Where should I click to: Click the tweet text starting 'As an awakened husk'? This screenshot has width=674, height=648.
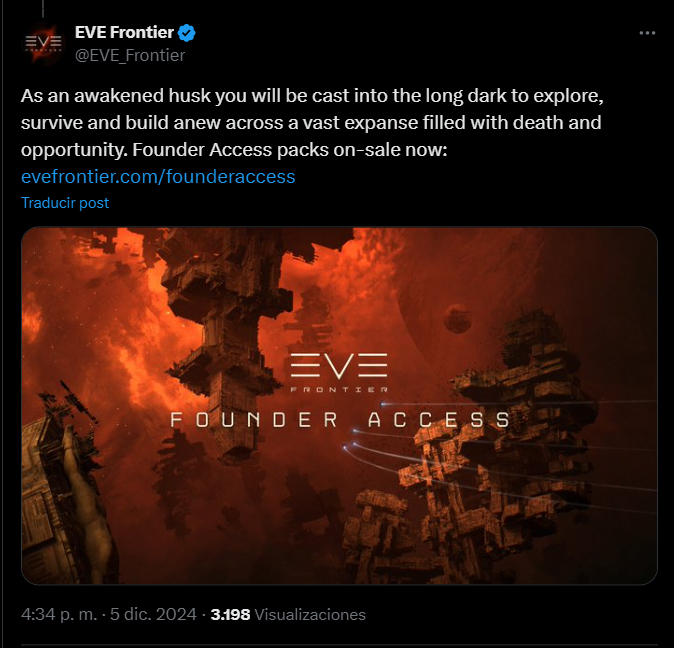pos(312,122)
